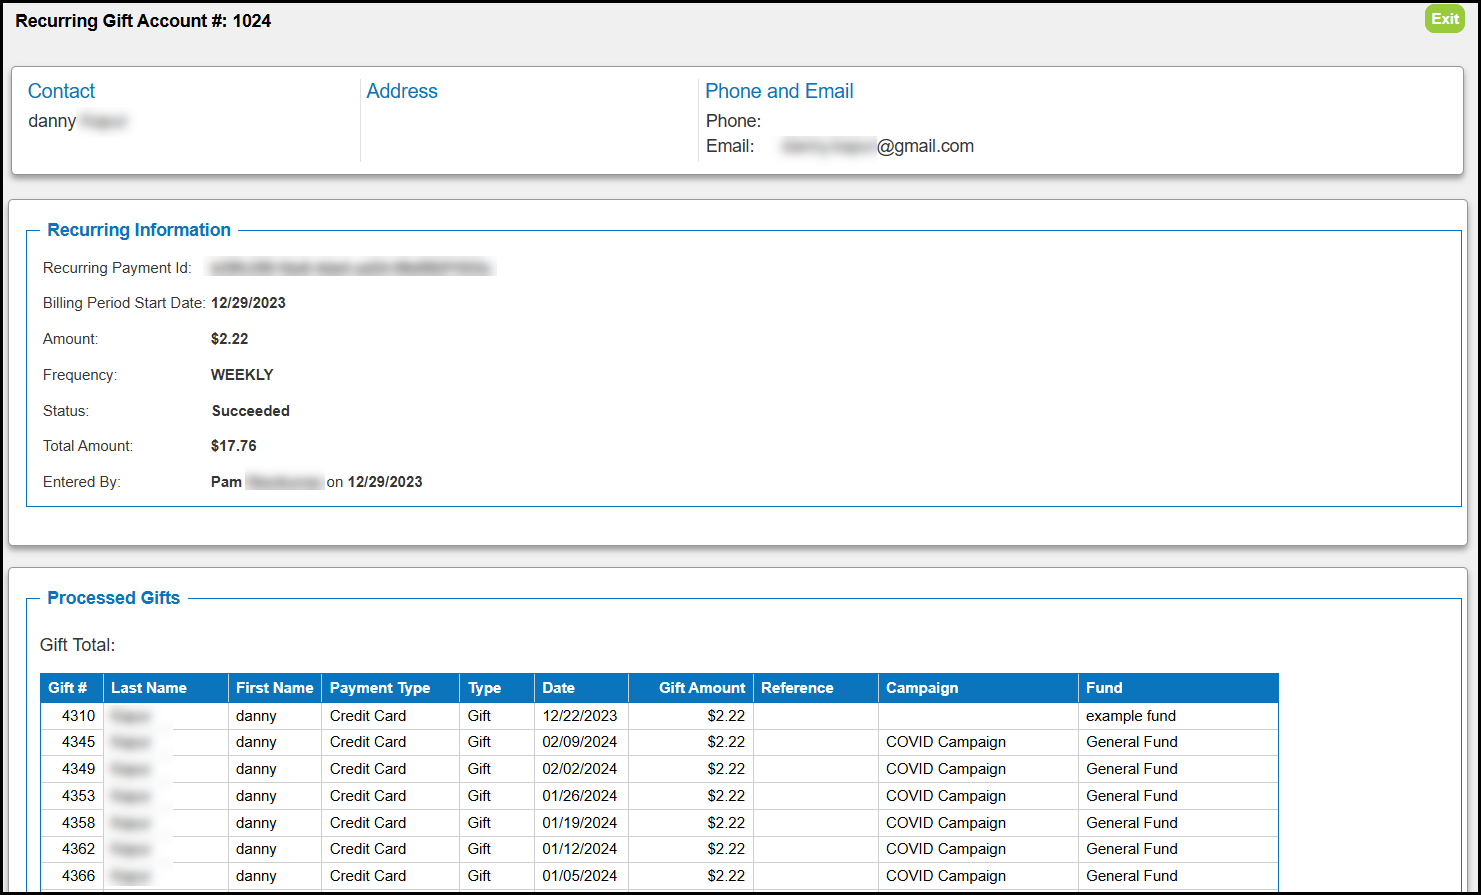The width and height of the screenshot is (1481, 895).
Task: Click the Gift Amount column header
Action: coord(691,688)
